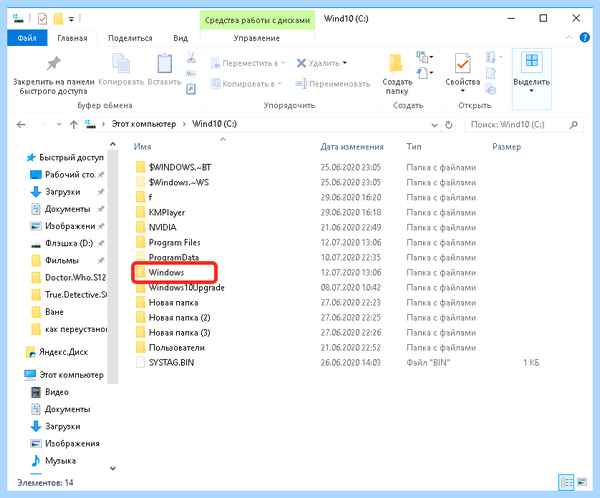Click the Средства работы с дисками tab
The width and height of the screenshot is (600, 498).
(x=257, y=20)
